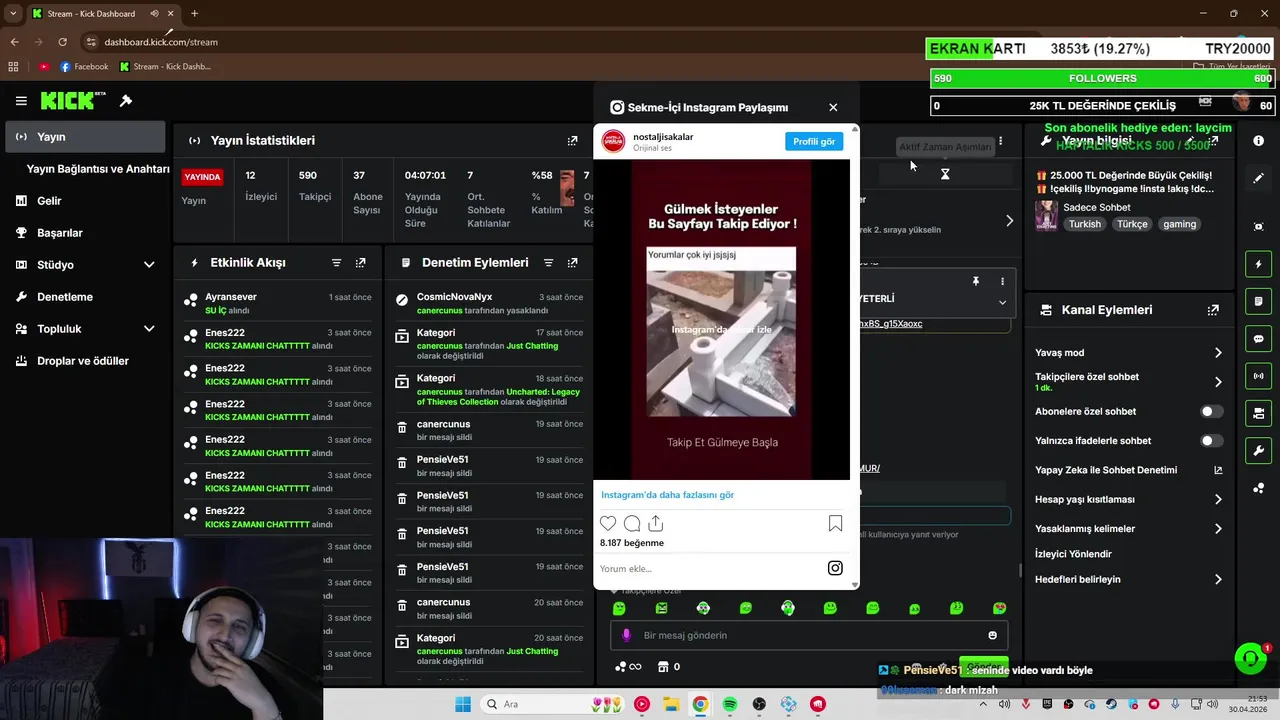This screenshot has height=720, width=1280.
Task: Click the screen capture icon in right toolbar
Action: [x=1258, y=227]
